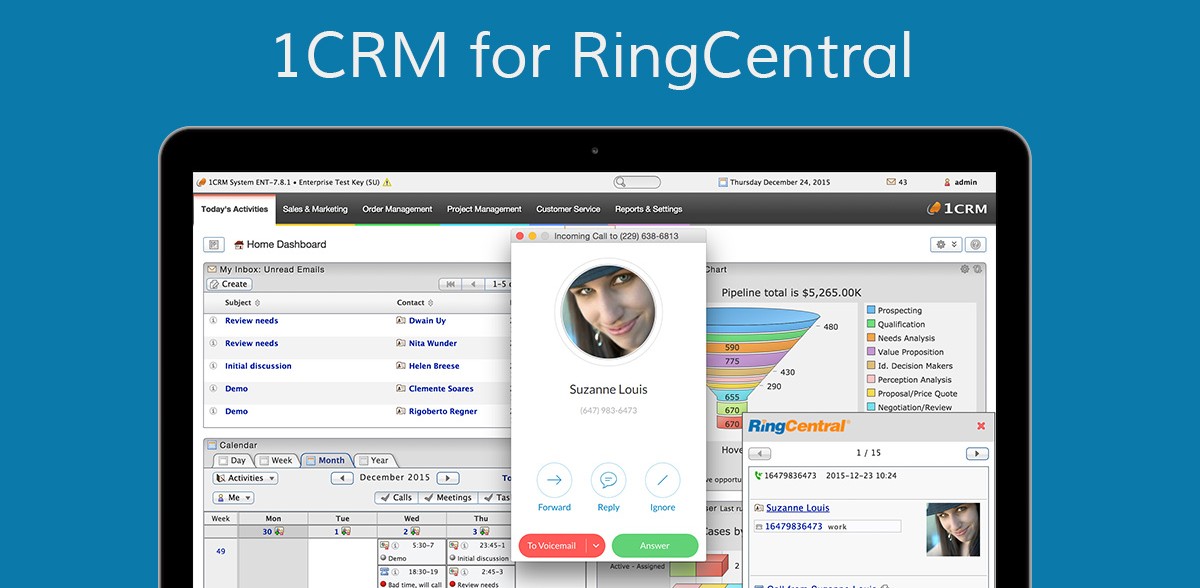The width and height of the screenshot is (1200, 588).
Task: Click the My Inbox envelope panel icon
Action: coord(212,269)
